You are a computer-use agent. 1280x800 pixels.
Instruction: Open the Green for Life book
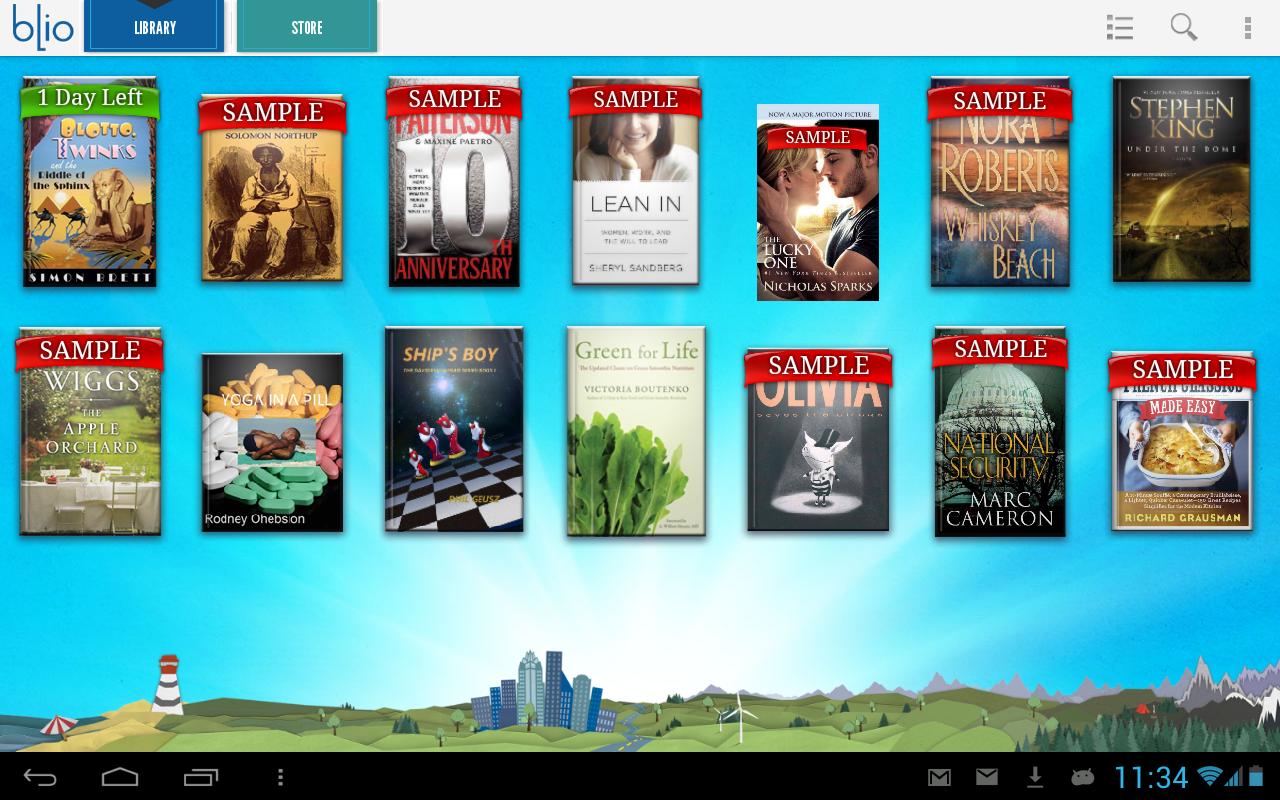[x=636, y=432]
